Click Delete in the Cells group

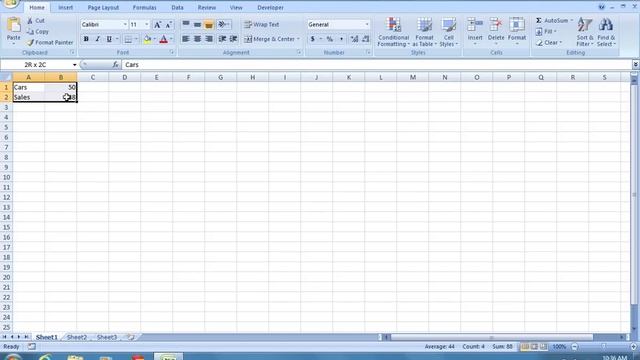pyautogui.click(x=496, y=32)
